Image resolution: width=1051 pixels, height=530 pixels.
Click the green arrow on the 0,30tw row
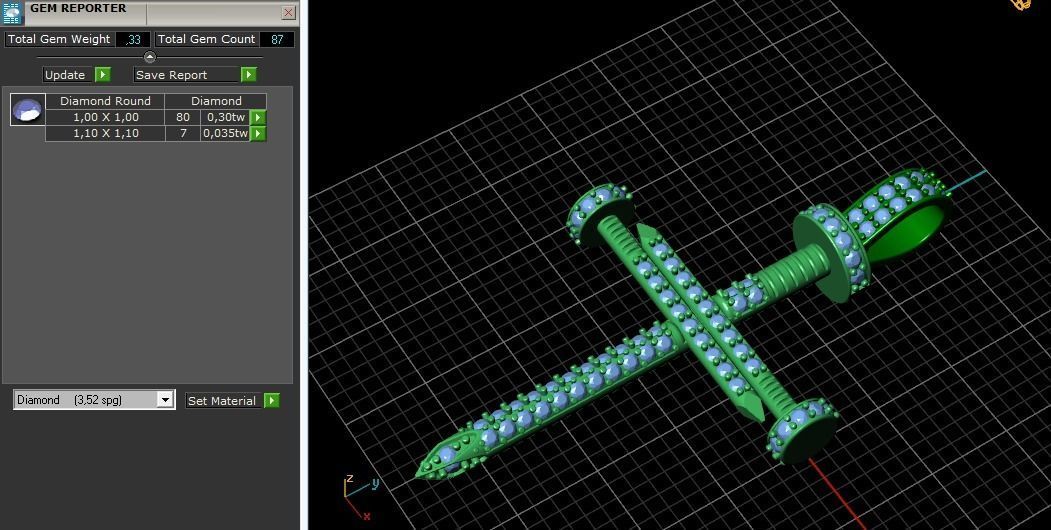(257, 117)
